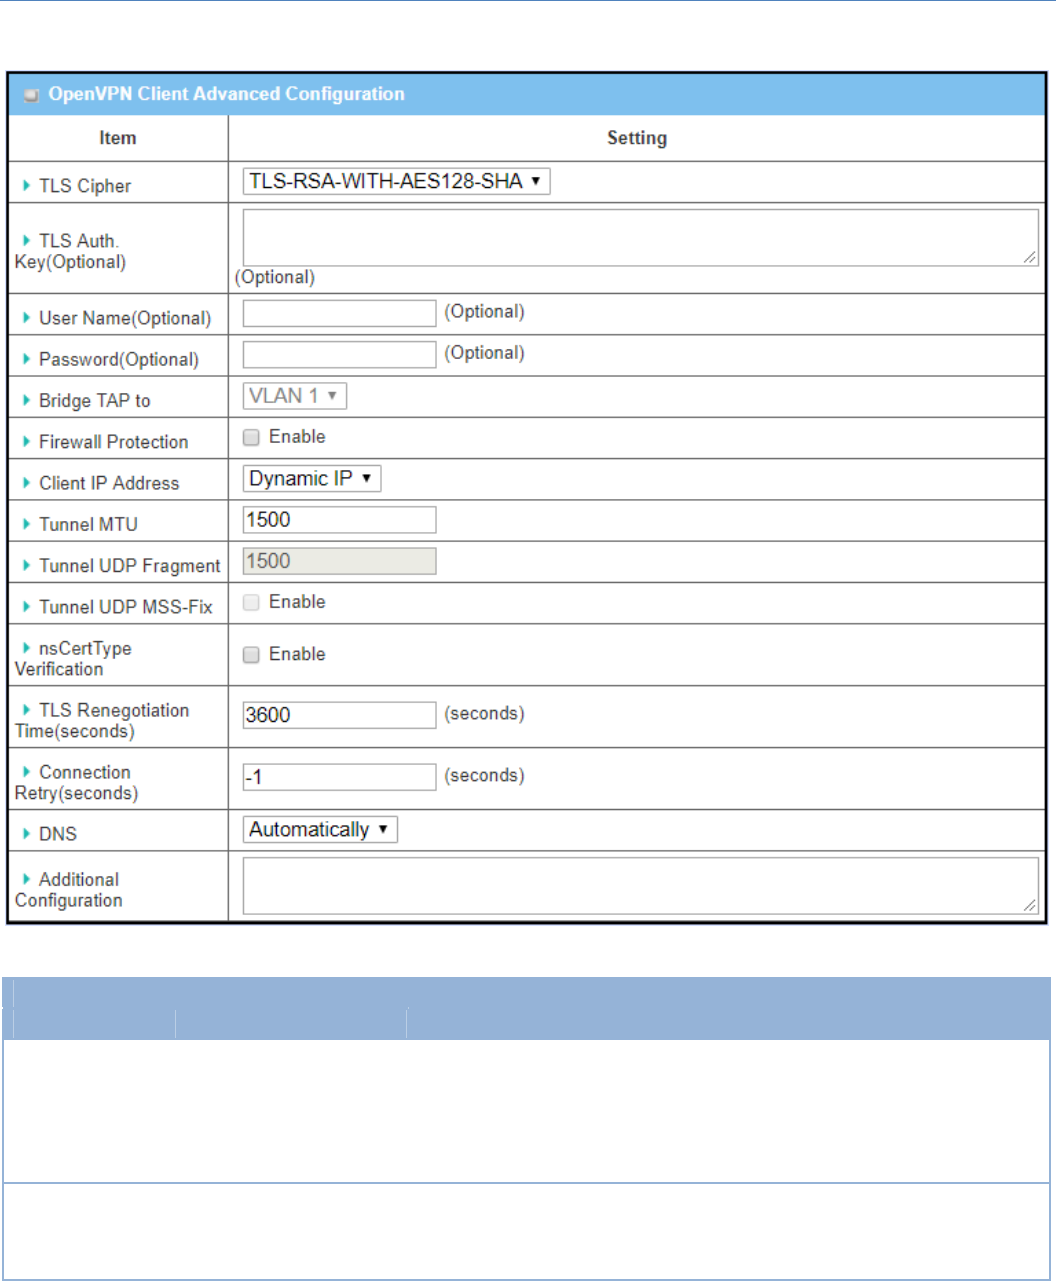
Task: Click the arrow icon beside DNS
Action: pos(26,833)
